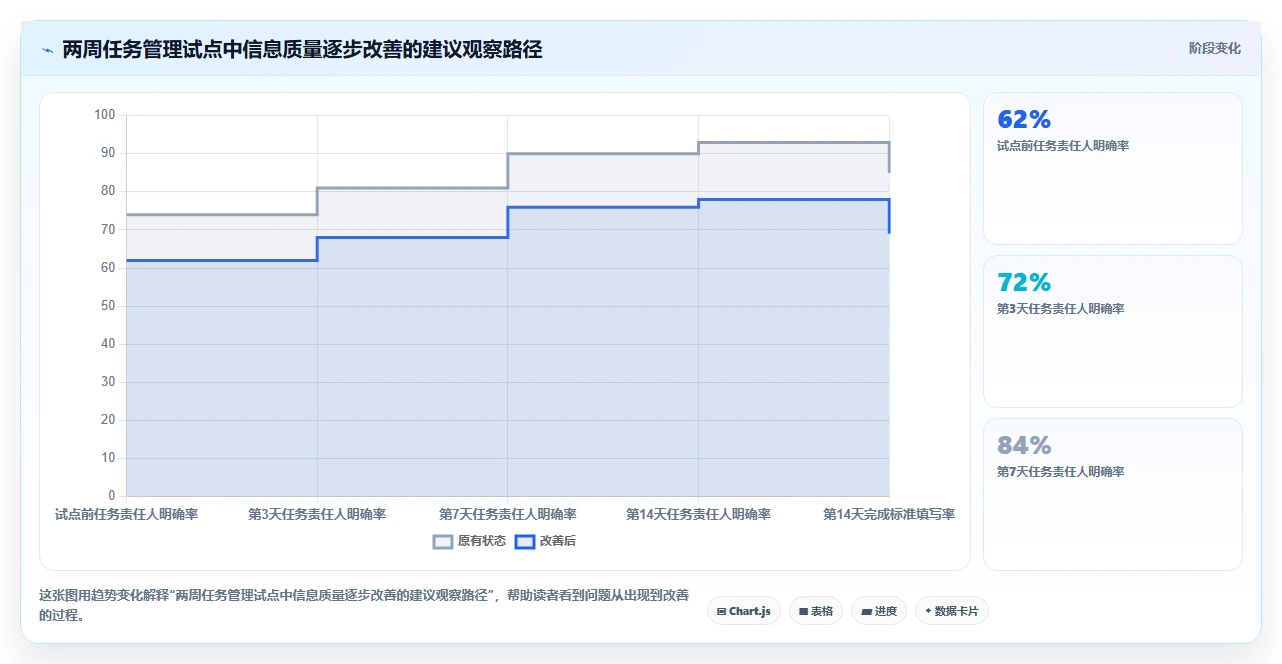
Task: Toggle the 改善后 legend swatch
Action: click(525, 541)
